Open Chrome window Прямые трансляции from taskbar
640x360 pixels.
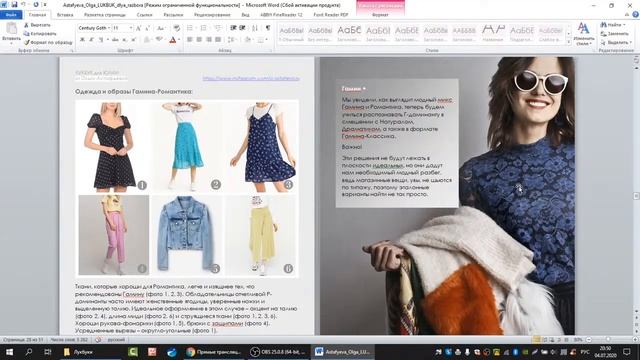(213, 352)
